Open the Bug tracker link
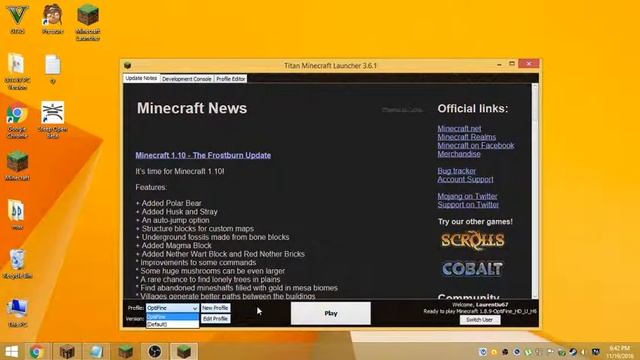The height and width of the screenshot is (360, 640). tap(456, 171)
